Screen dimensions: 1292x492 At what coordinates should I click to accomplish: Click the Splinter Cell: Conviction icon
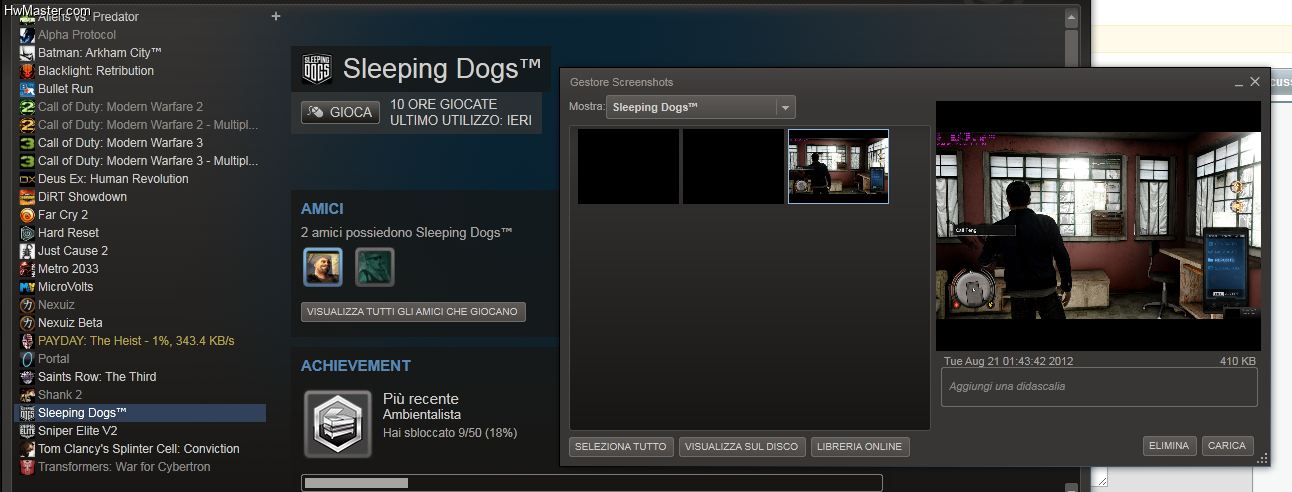pos(28,449)
